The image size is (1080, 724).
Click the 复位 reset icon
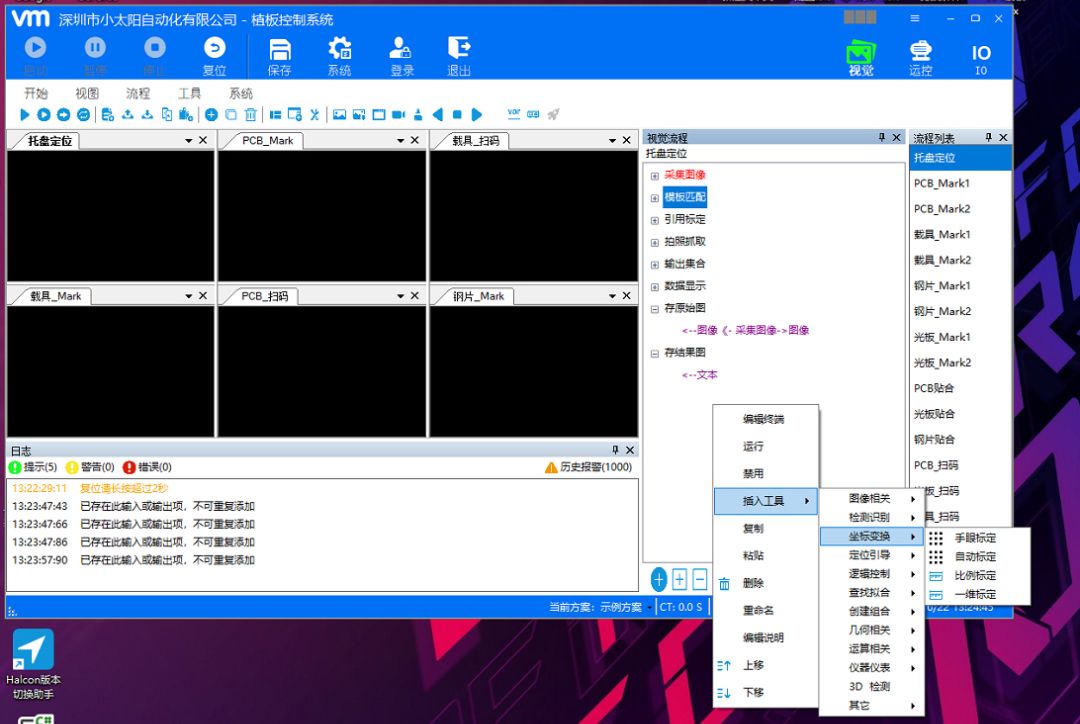click(214, 48)
